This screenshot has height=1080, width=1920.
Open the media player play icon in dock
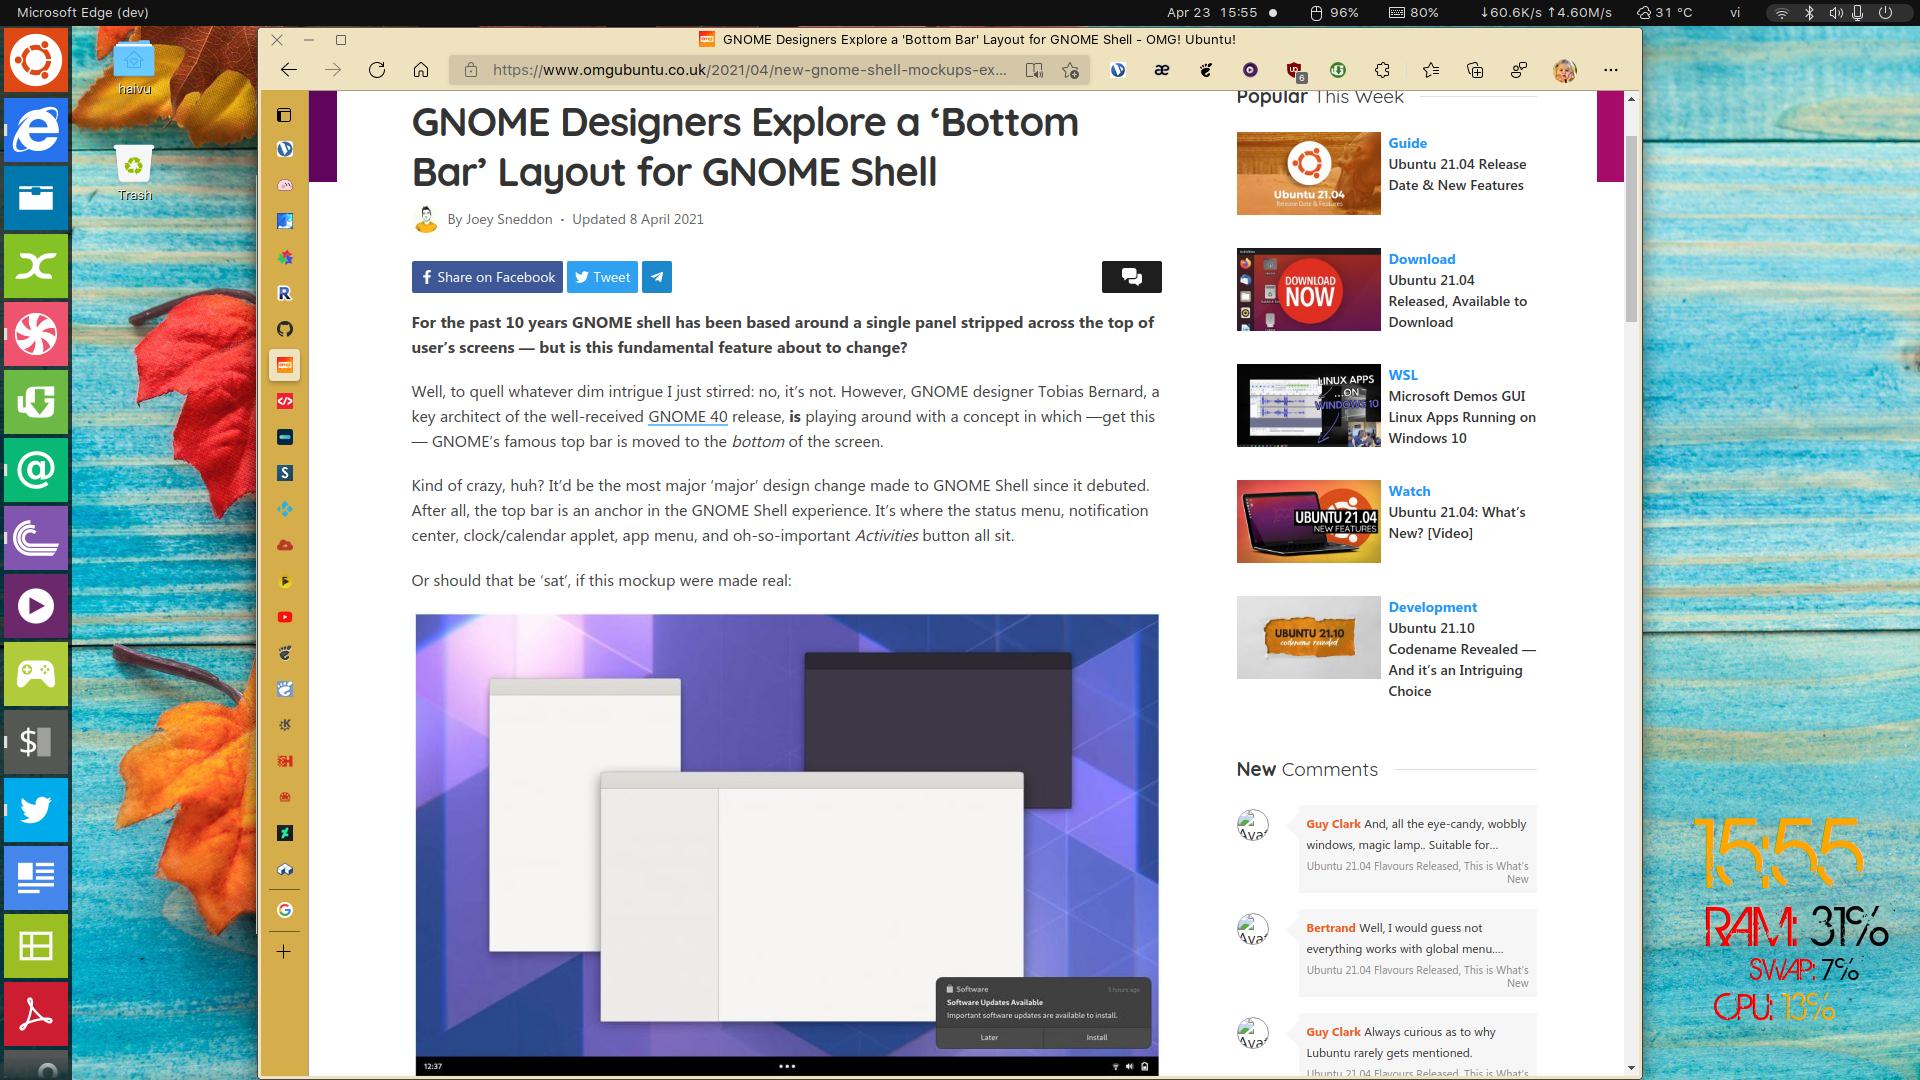pyautogui.click(x=36, y=605)
